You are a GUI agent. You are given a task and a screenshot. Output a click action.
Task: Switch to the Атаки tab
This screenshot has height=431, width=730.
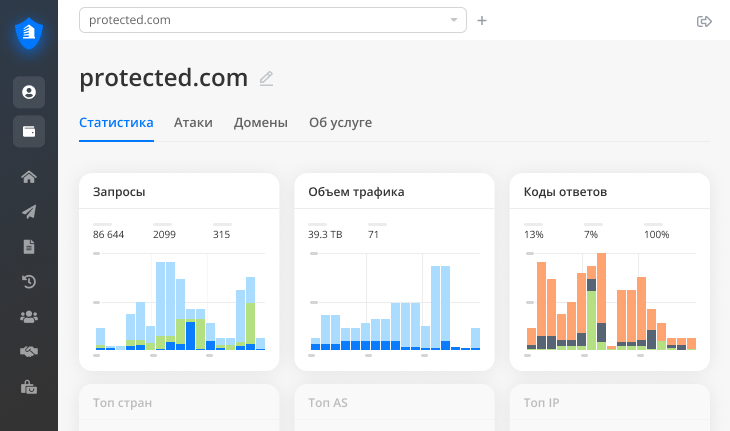click(193, 123)
